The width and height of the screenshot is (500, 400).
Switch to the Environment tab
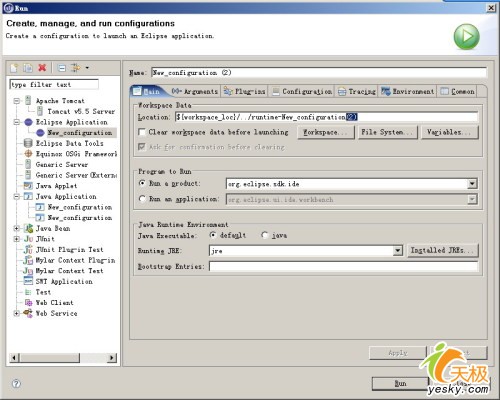click(407, 91)
